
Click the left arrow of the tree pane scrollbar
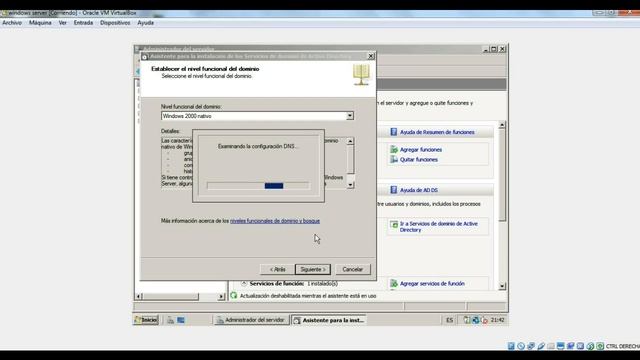[x=139, y=297]
